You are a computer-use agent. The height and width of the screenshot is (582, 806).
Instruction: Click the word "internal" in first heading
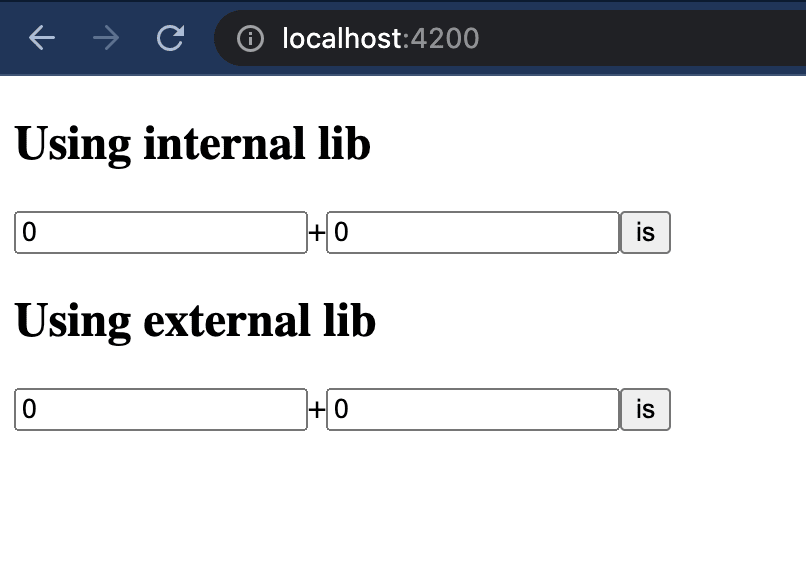217,144
